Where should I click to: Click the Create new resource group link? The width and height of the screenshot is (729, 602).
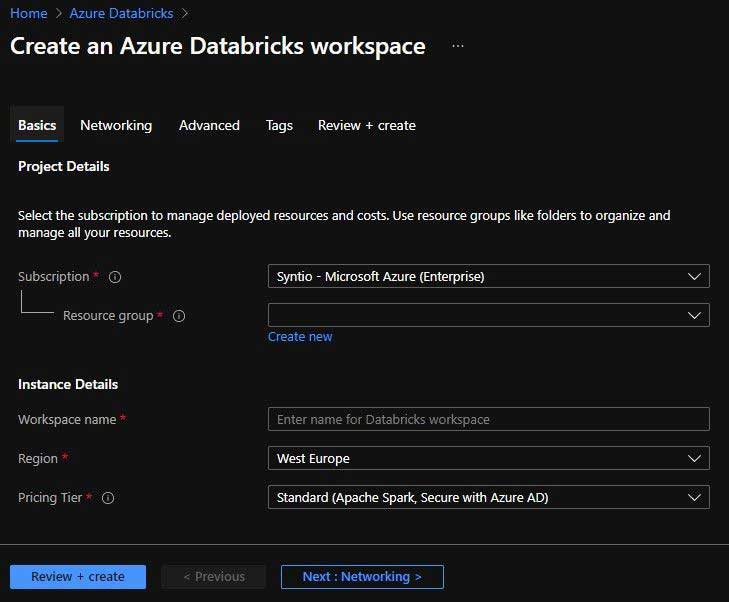coord(300,337)
